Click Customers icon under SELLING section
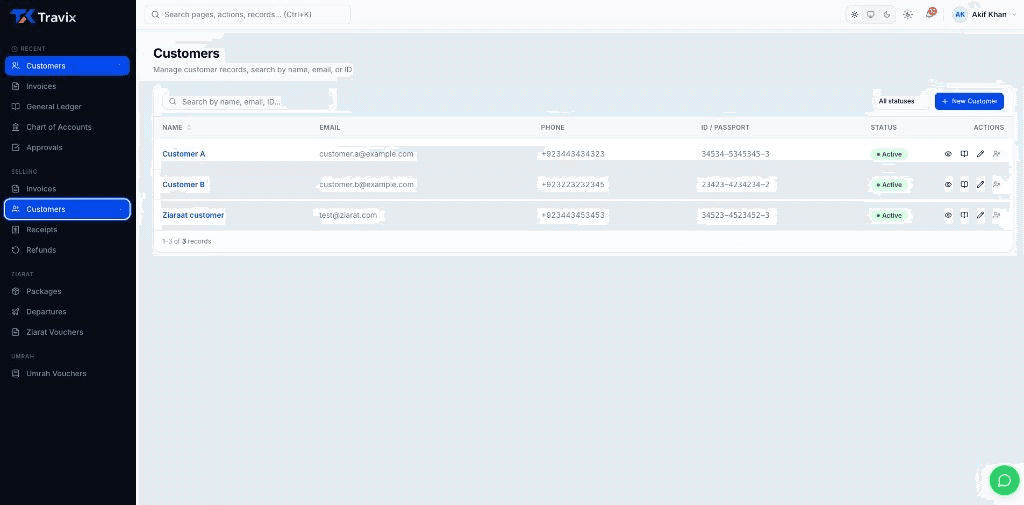 click(16, 209)
